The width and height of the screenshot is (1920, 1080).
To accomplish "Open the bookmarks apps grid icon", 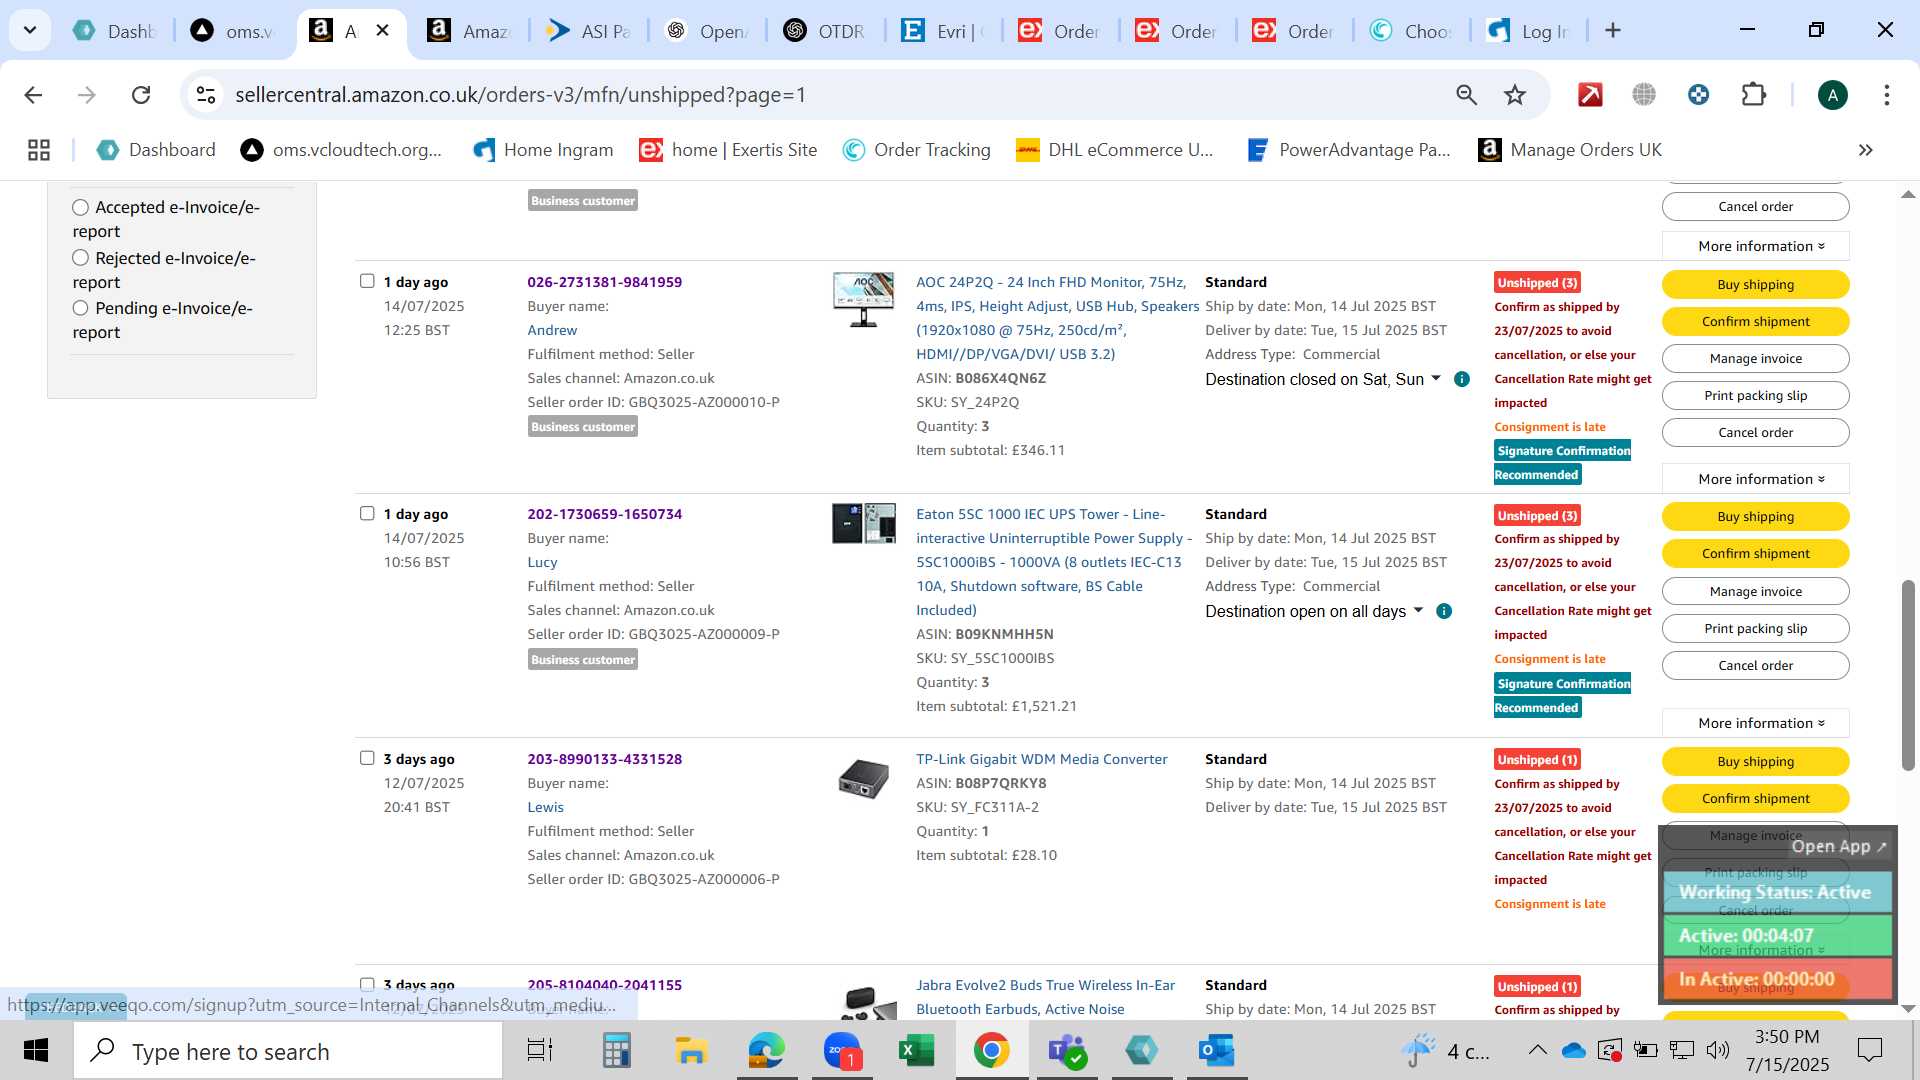I will pyautogui.click(x=39, y=150).
